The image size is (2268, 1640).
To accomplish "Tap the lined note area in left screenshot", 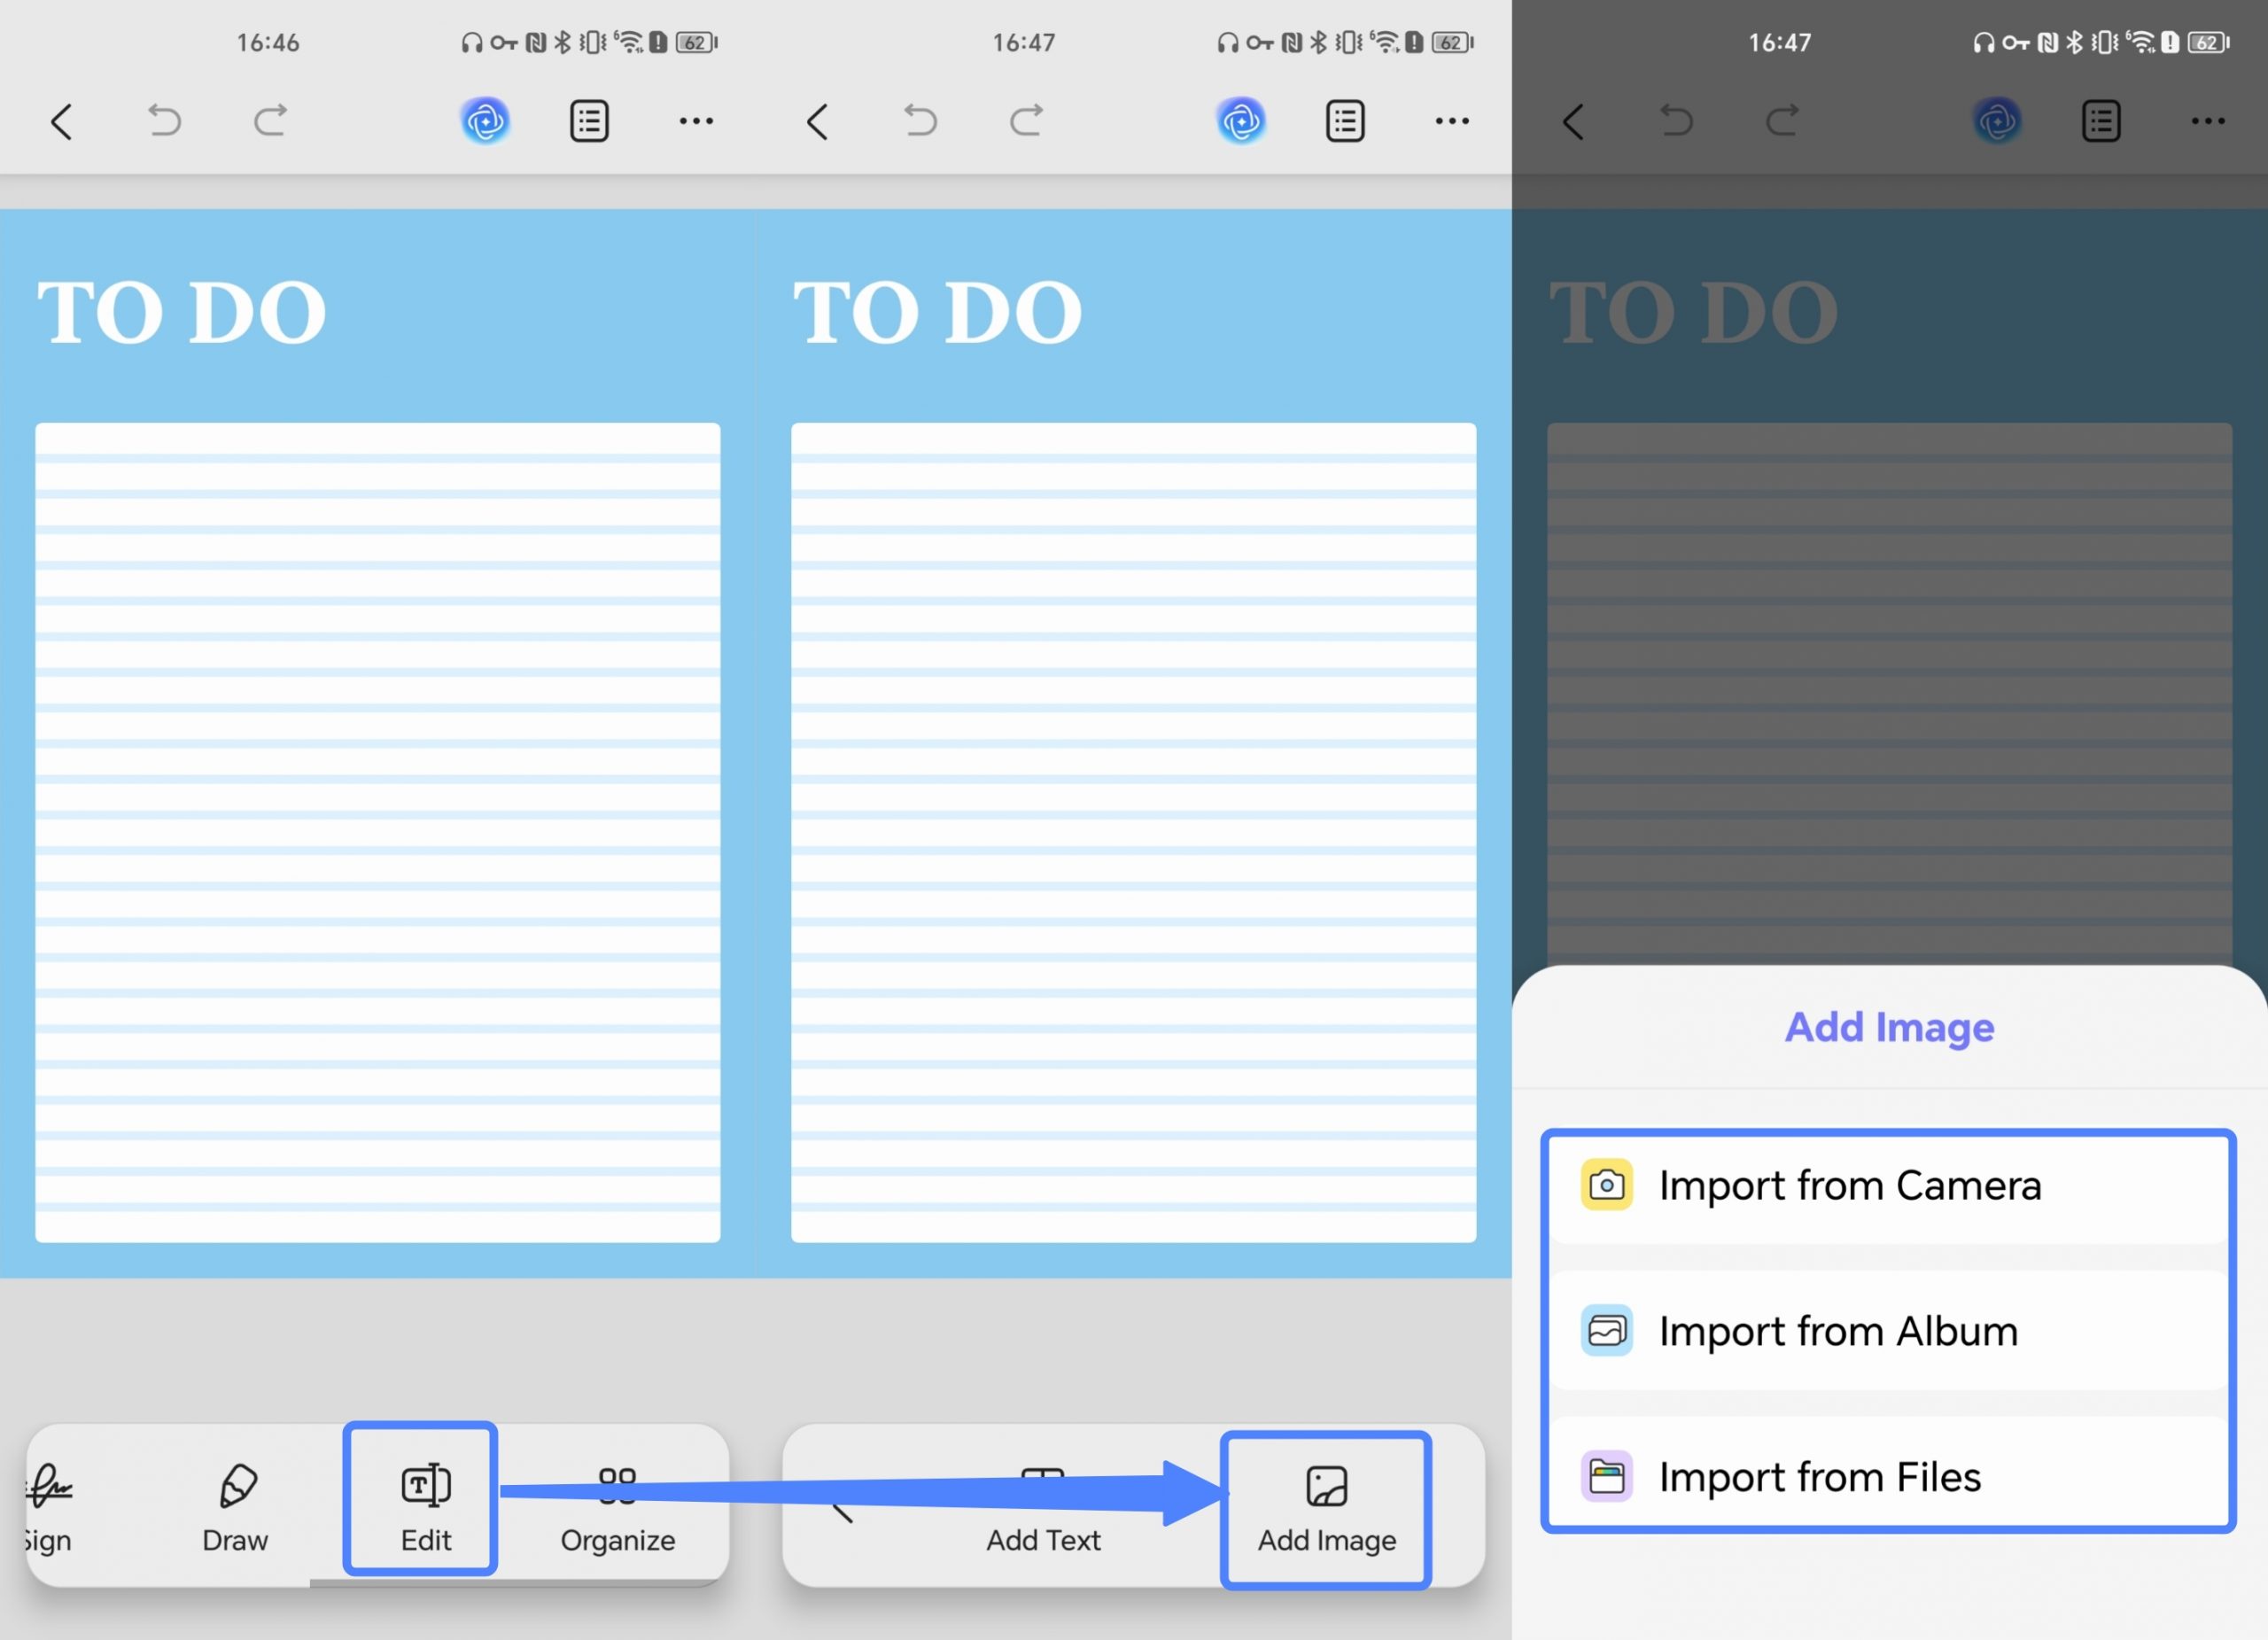I will tap(378, 833).
